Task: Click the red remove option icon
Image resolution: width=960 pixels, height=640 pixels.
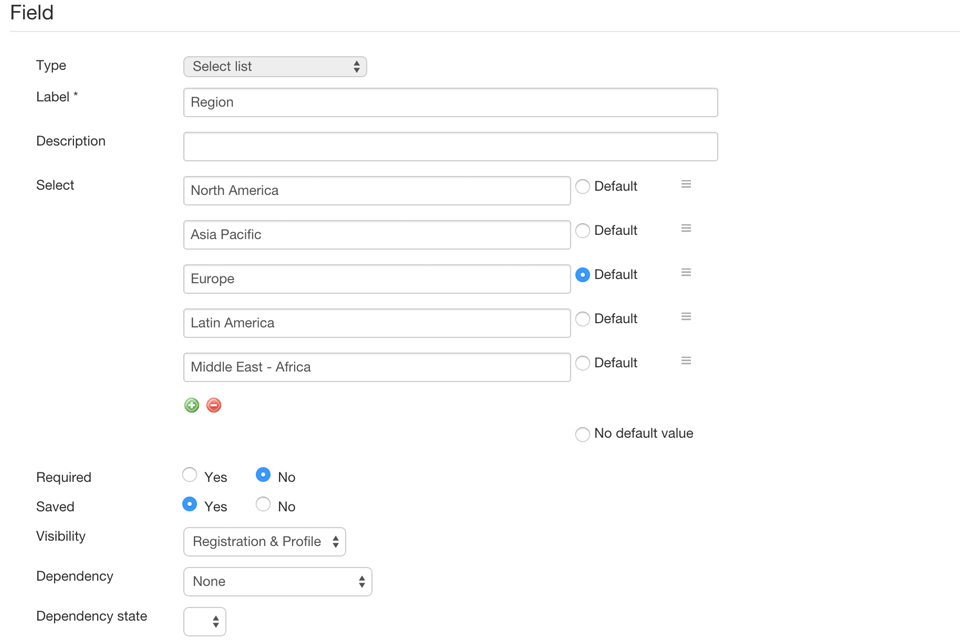Action: pos(214,405)
